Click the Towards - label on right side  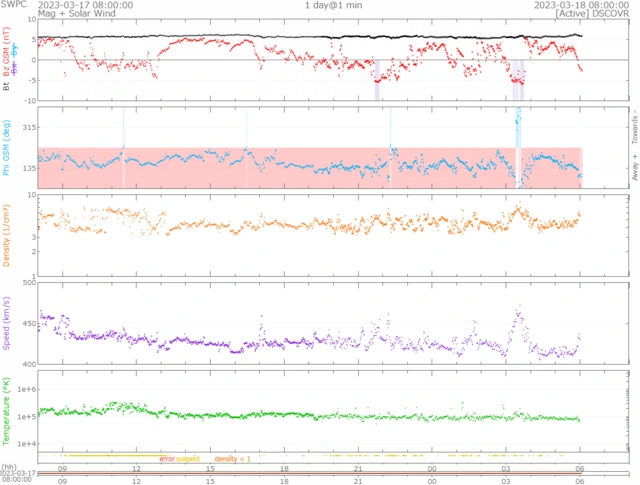click(634, 125)
